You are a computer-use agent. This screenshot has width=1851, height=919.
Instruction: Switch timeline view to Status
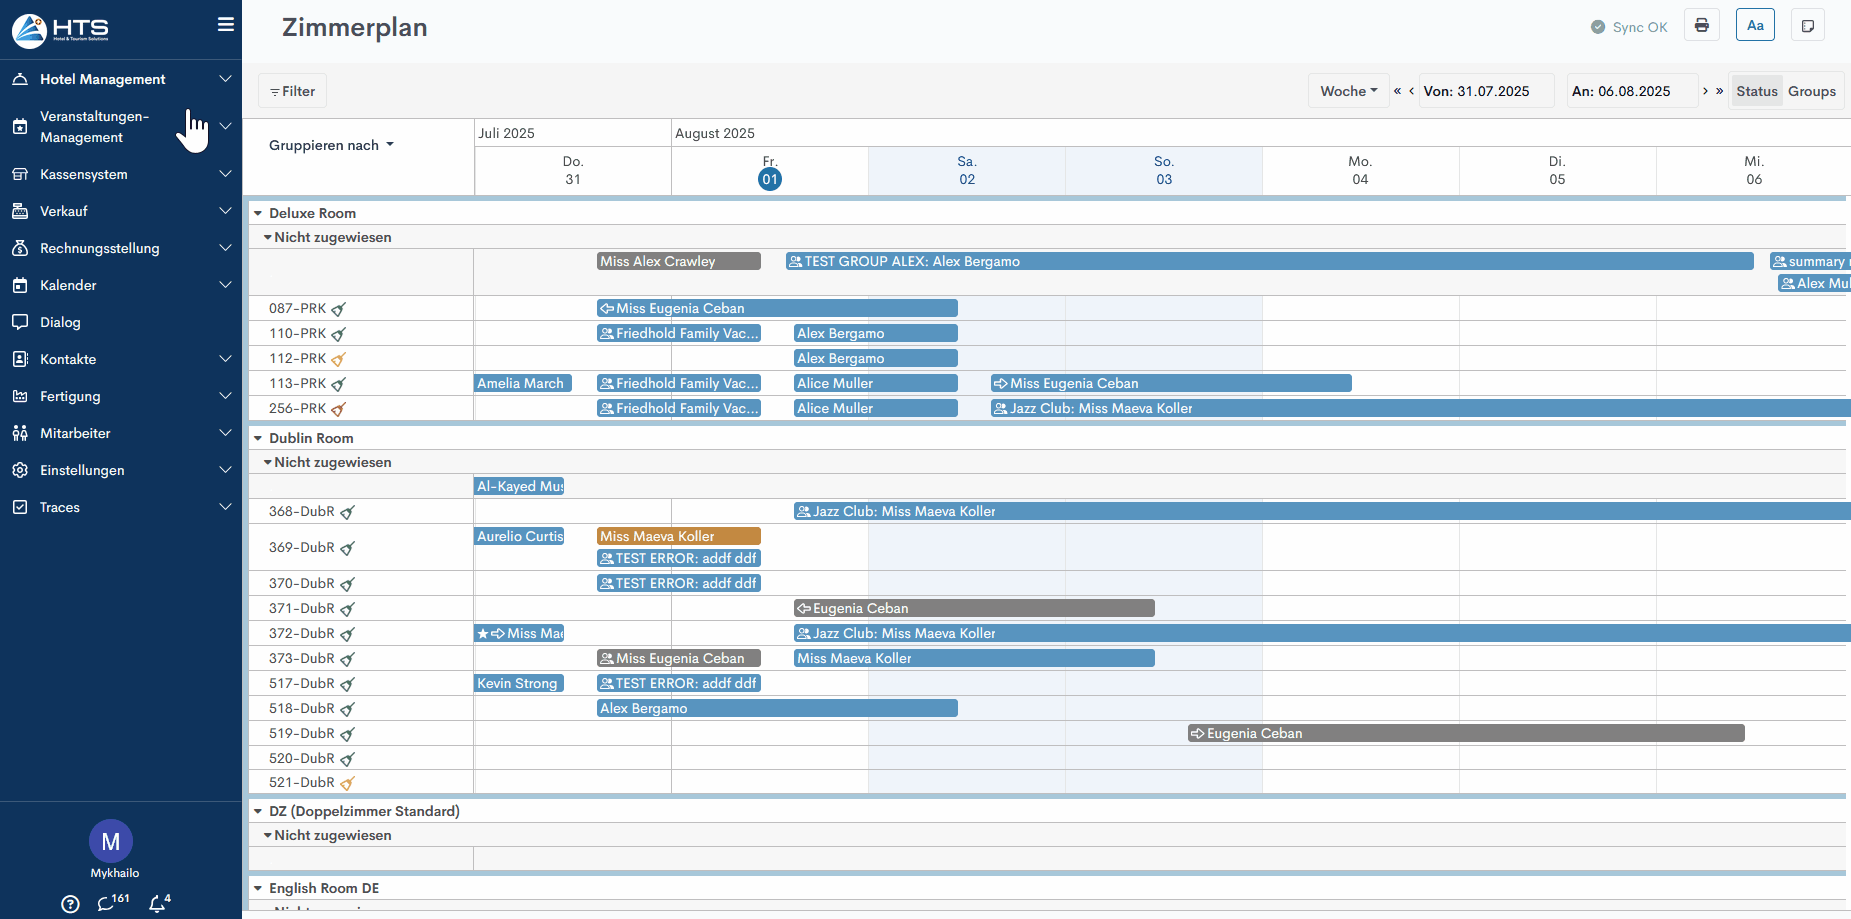click(1756, 91)
